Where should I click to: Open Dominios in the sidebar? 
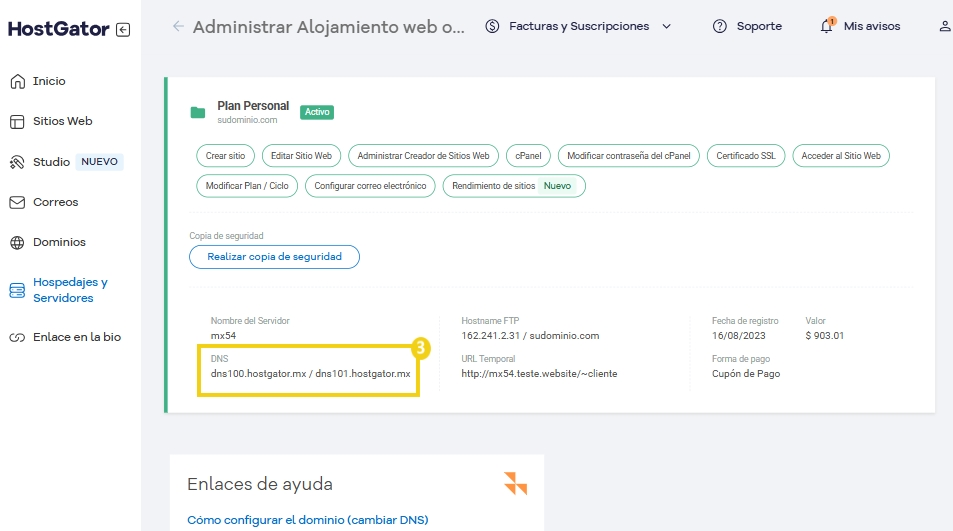tap(59, 242)
